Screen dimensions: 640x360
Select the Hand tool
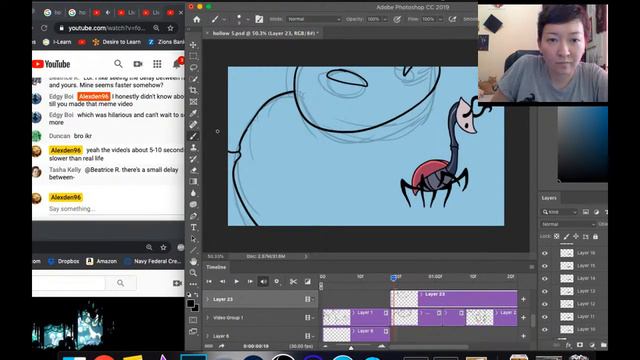pos(193,262)
